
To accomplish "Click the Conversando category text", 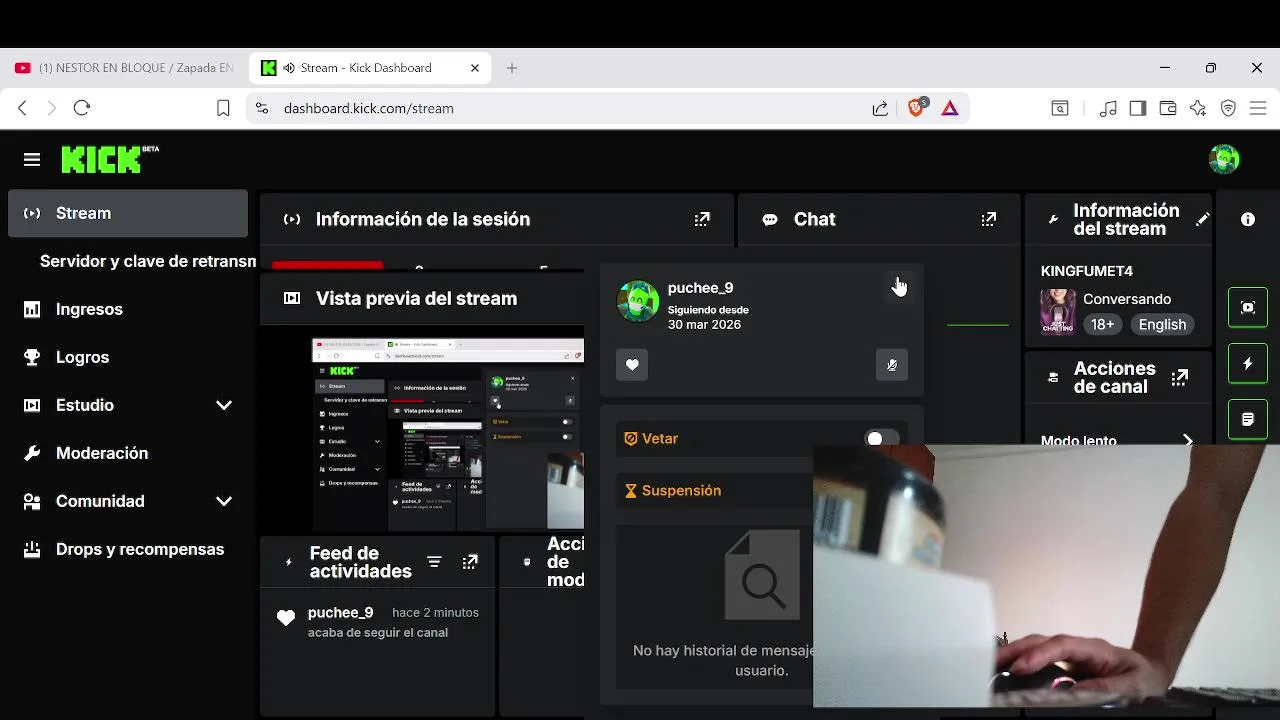I will [1127, 298].
